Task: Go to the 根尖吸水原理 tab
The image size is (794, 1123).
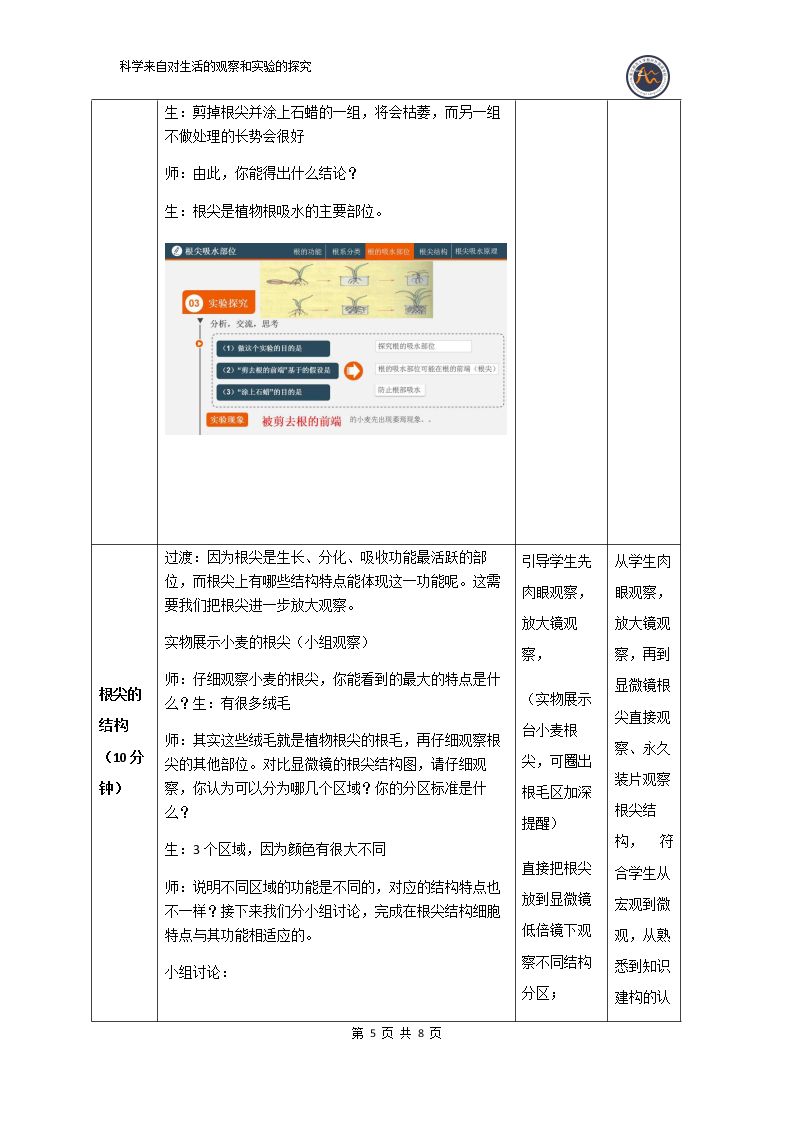Action: [477, 251]
